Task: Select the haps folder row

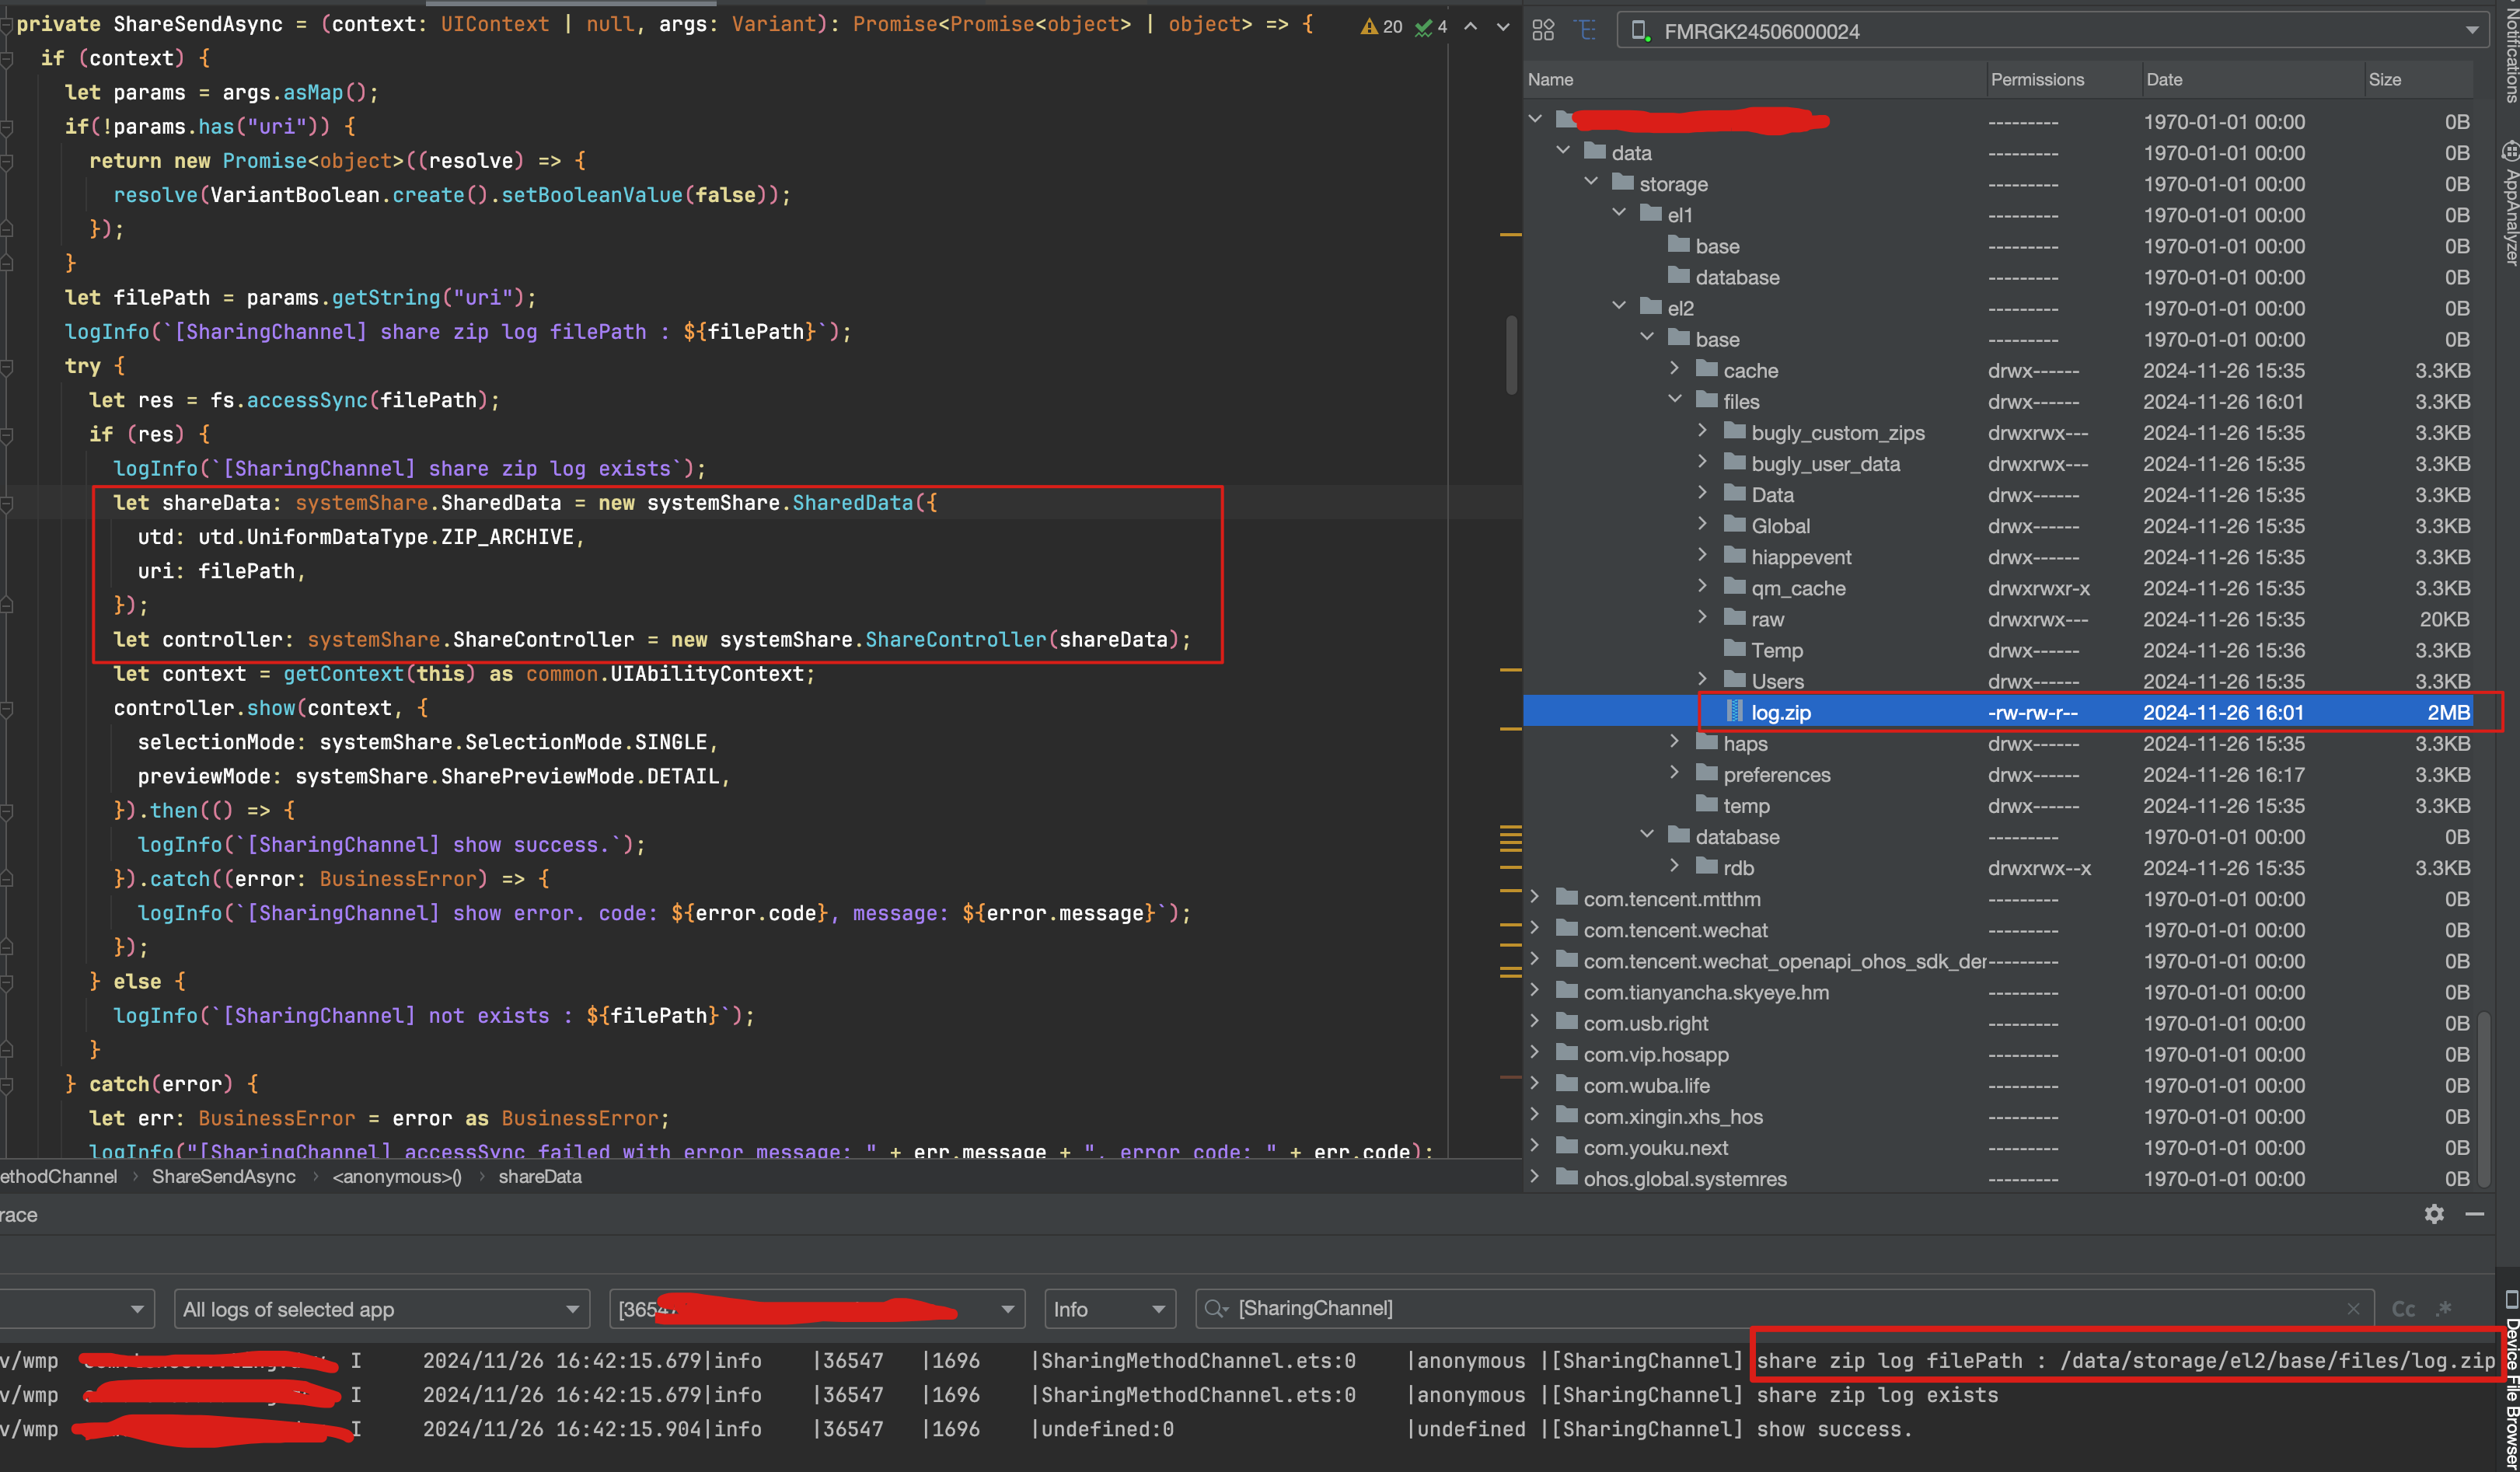Action: (1999, 743)
